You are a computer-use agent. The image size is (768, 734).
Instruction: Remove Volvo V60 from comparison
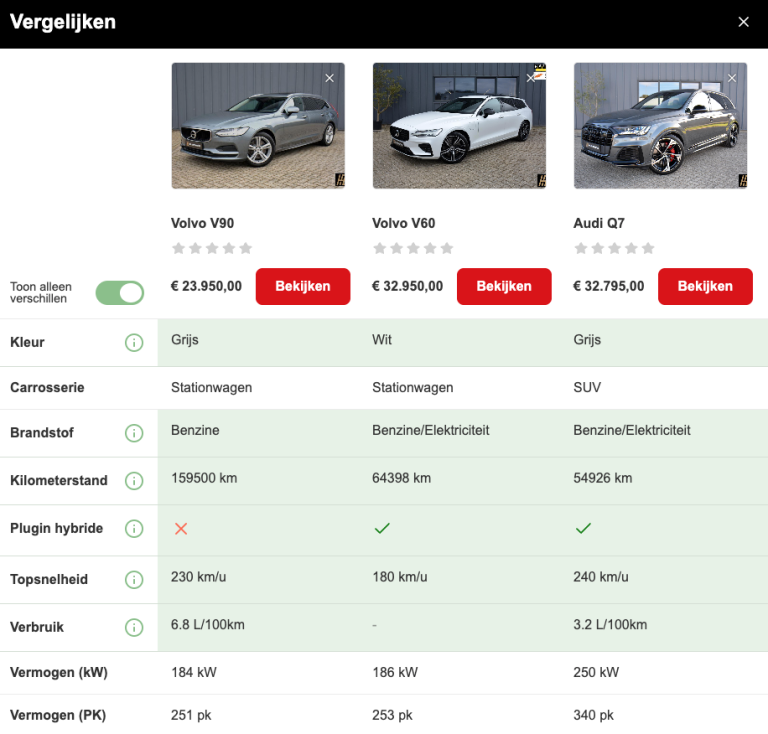click(x=531, y=78)
